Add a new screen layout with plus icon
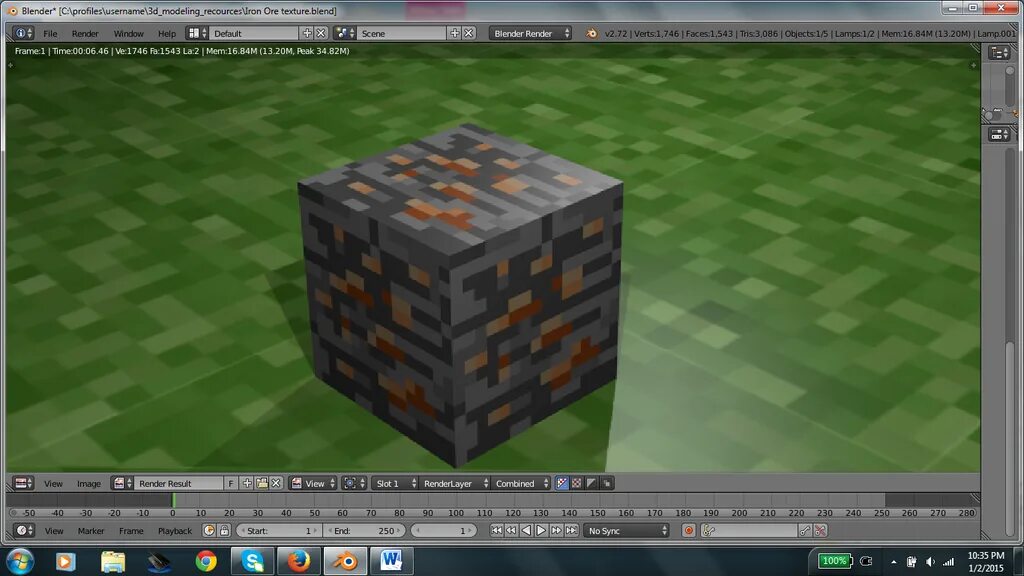1024x576 pixels. tap(307, 33)
